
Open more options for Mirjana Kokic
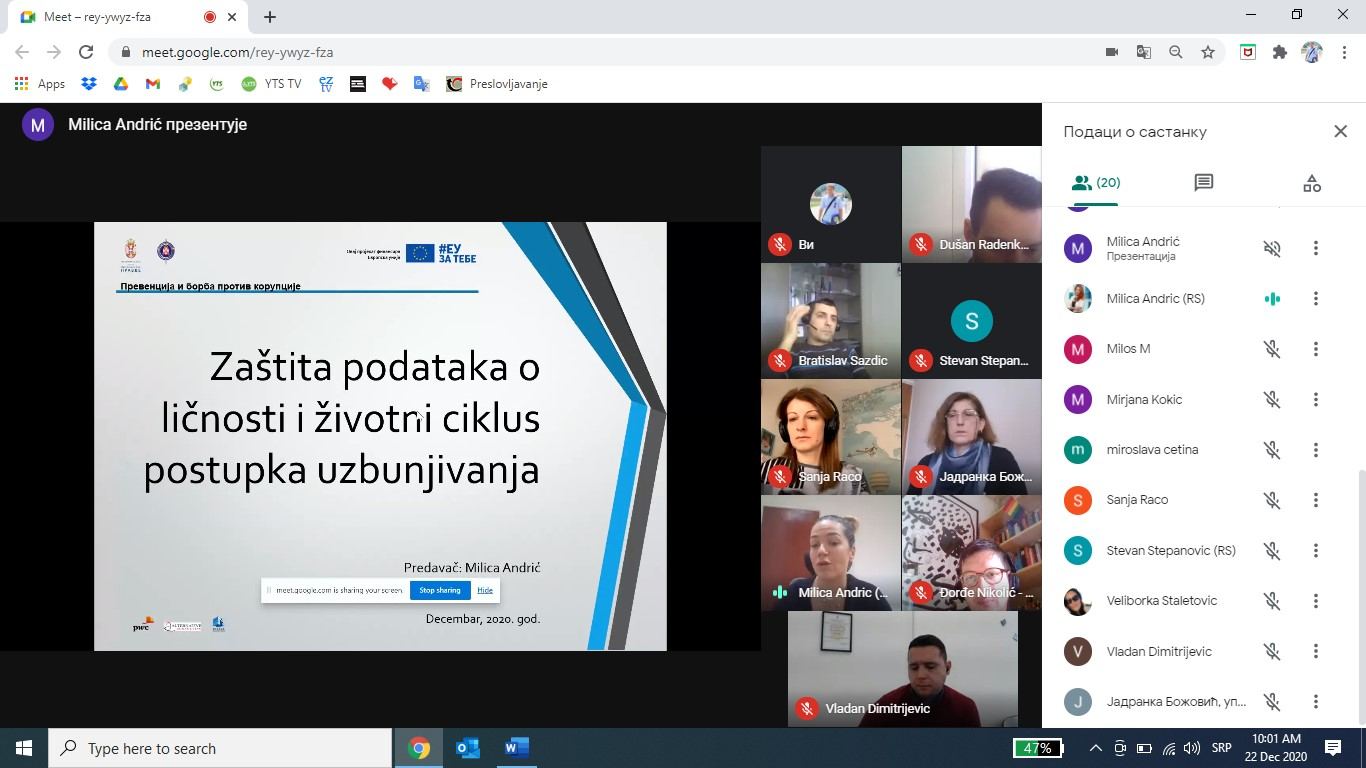click(1316, 399)
